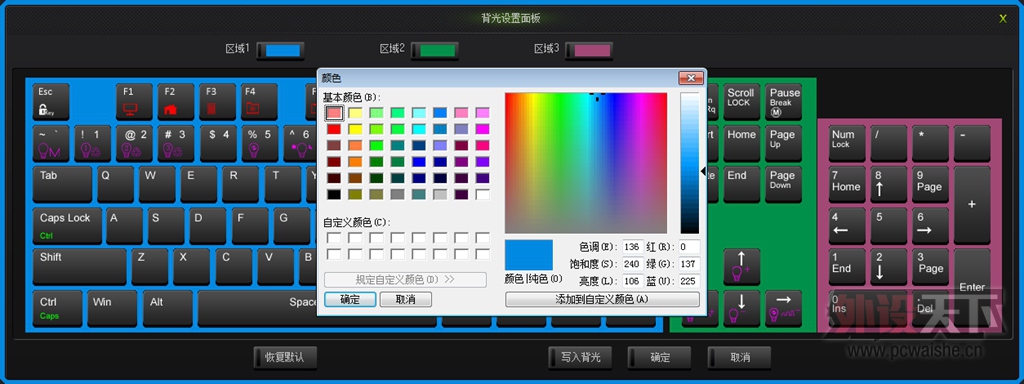Click the @ 2 key on the keyboard
The width and height of the screenshot is (1024, 384).
pyautogui.click(x=135, y=144)
